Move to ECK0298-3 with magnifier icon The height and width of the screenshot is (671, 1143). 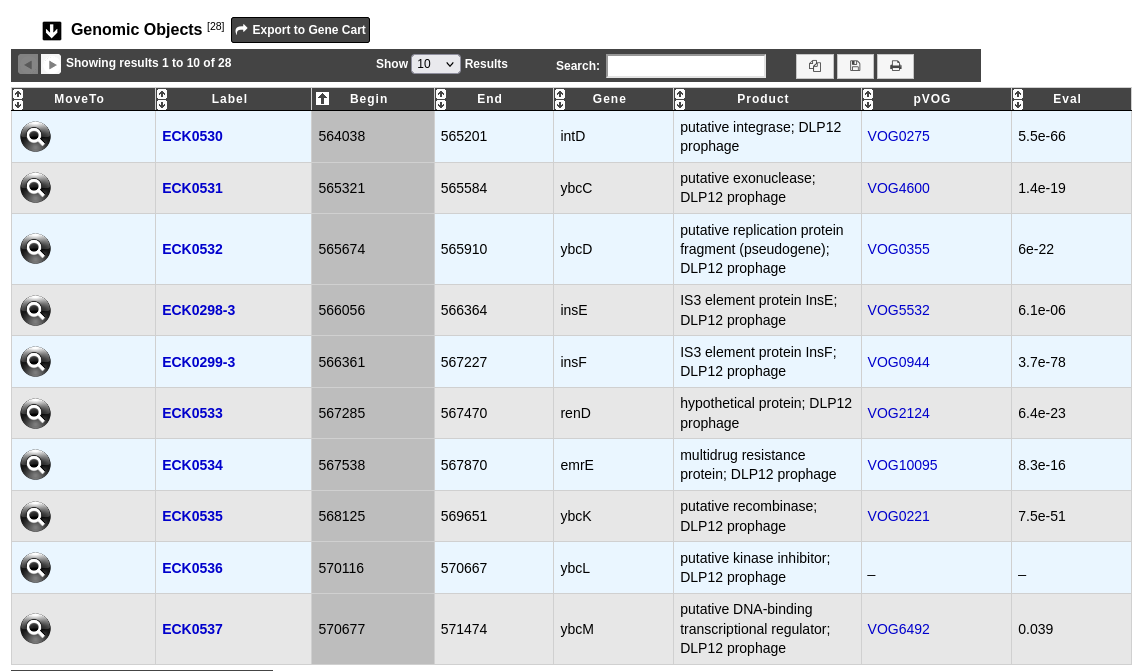point(35,310)
